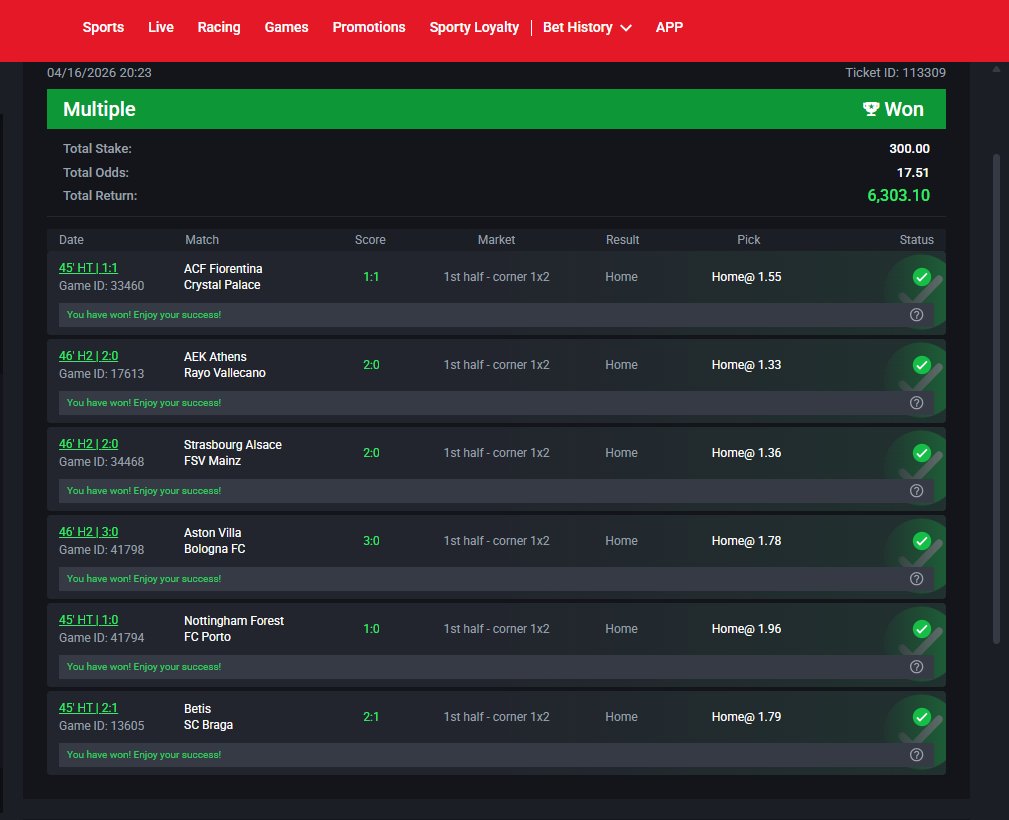This screenshot has width=1009, height=820.
Task: Click help icon in Nottingham Forest row
Action: [x=916, y=667]
